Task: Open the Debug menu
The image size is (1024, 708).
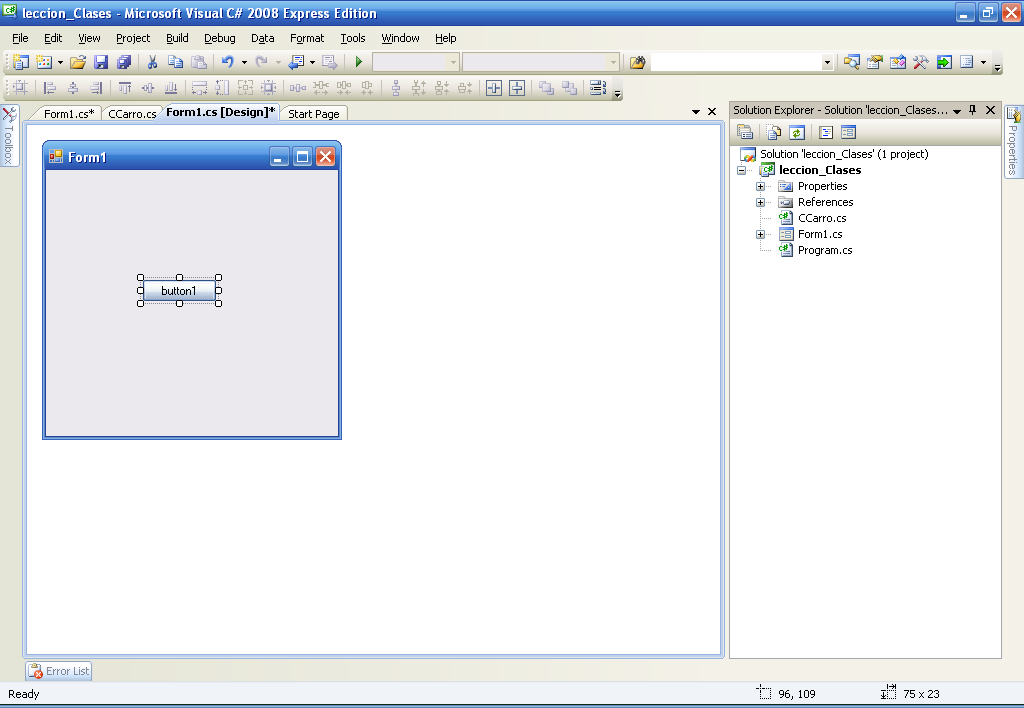Action: (x=219, y=38)
